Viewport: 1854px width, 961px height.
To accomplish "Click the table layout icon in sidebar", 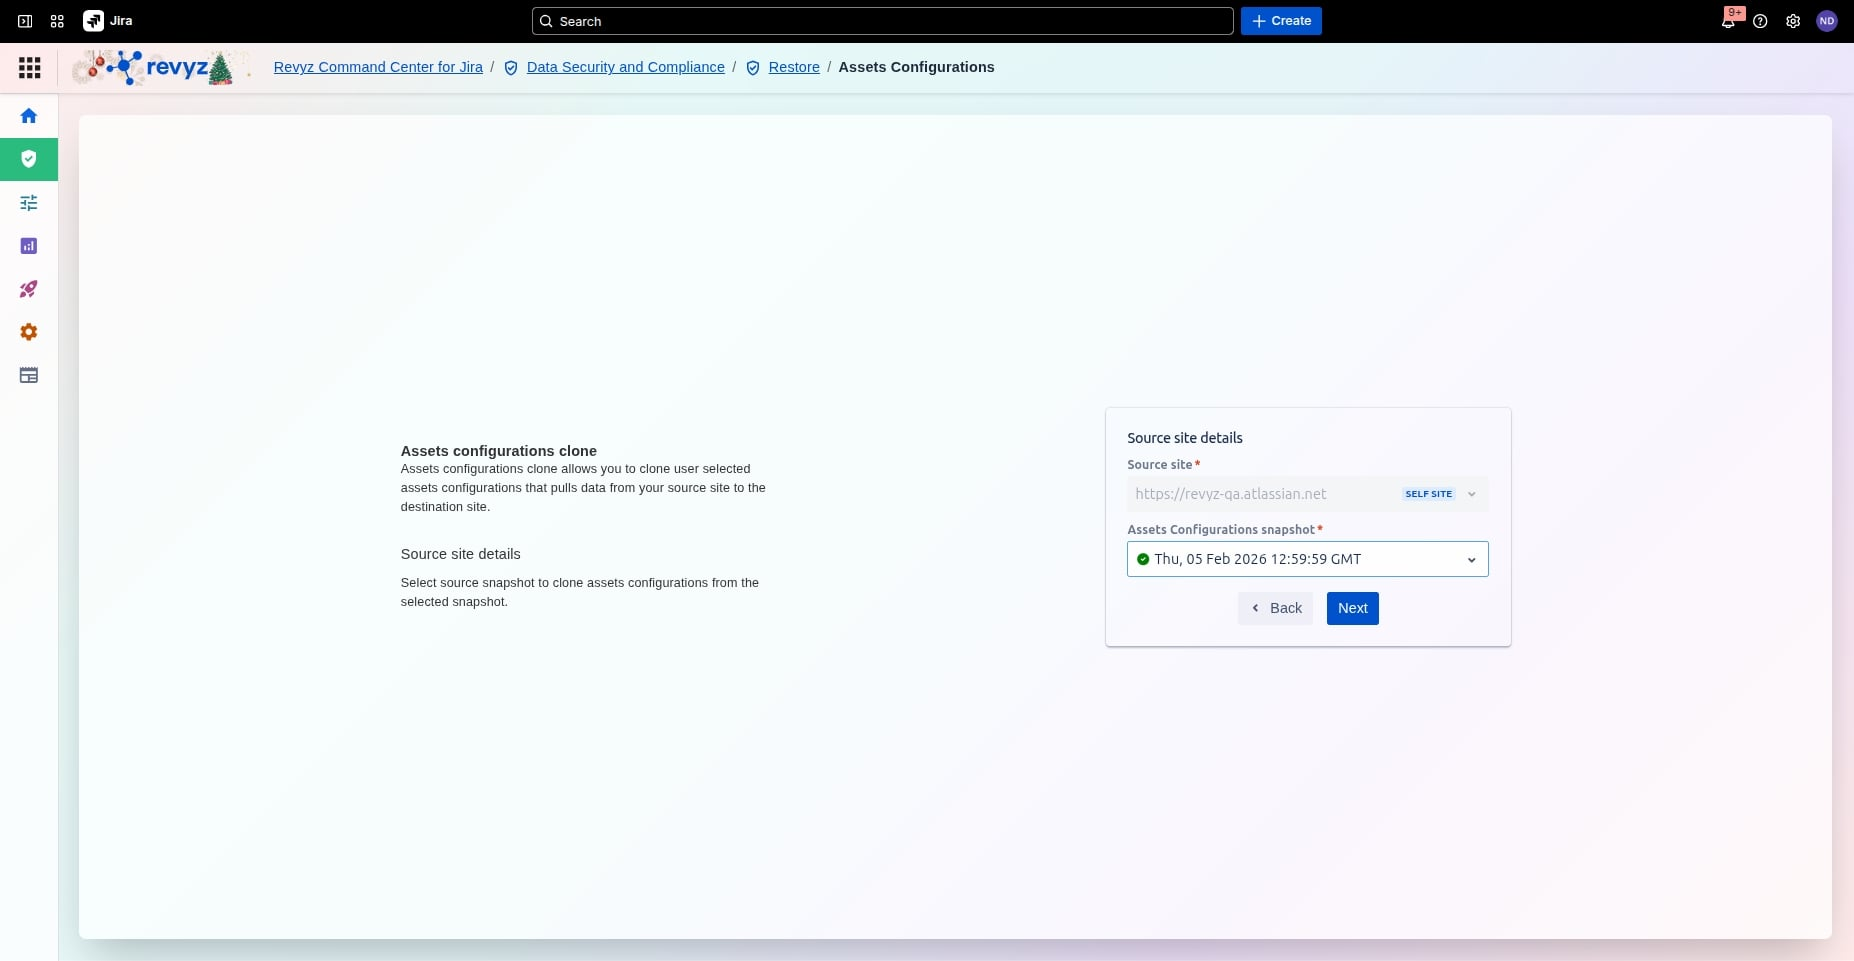I will click(x=29, y=375).
